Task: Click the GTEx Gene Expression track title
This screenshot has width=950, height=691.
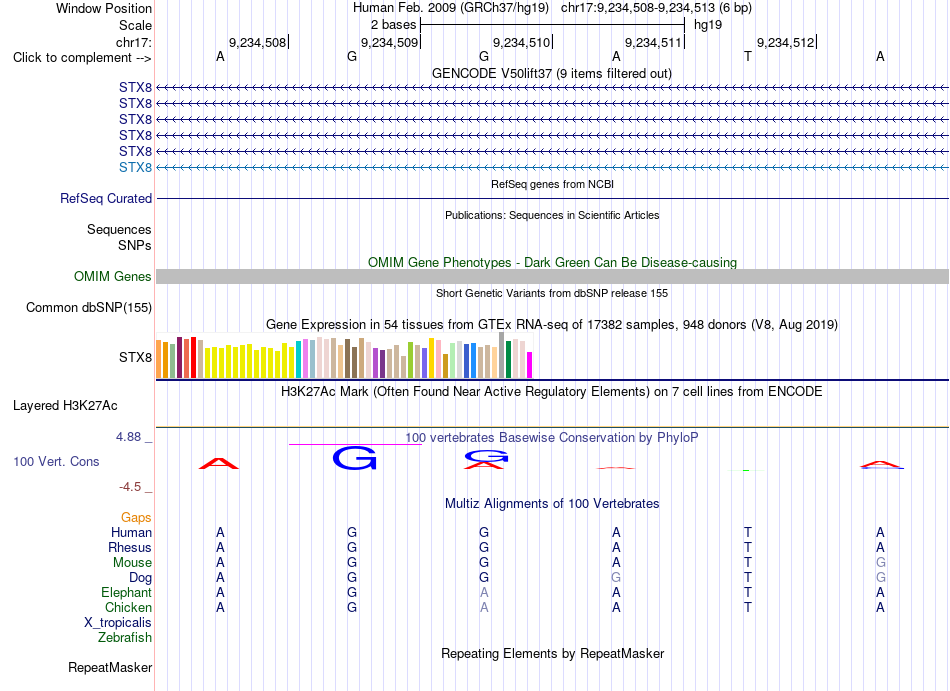Action: tap(552, 325)
